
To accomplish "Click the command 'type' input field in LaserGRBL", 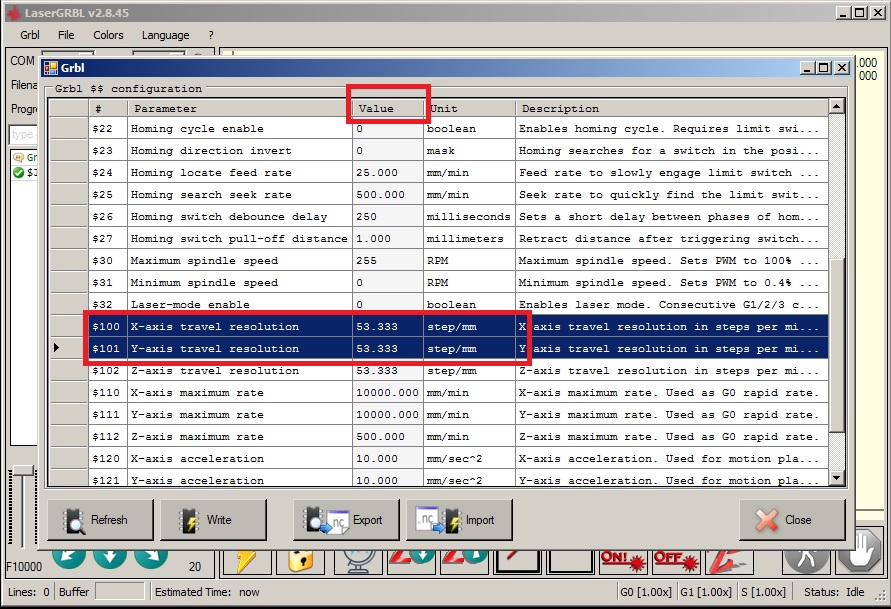I will 24,135.
